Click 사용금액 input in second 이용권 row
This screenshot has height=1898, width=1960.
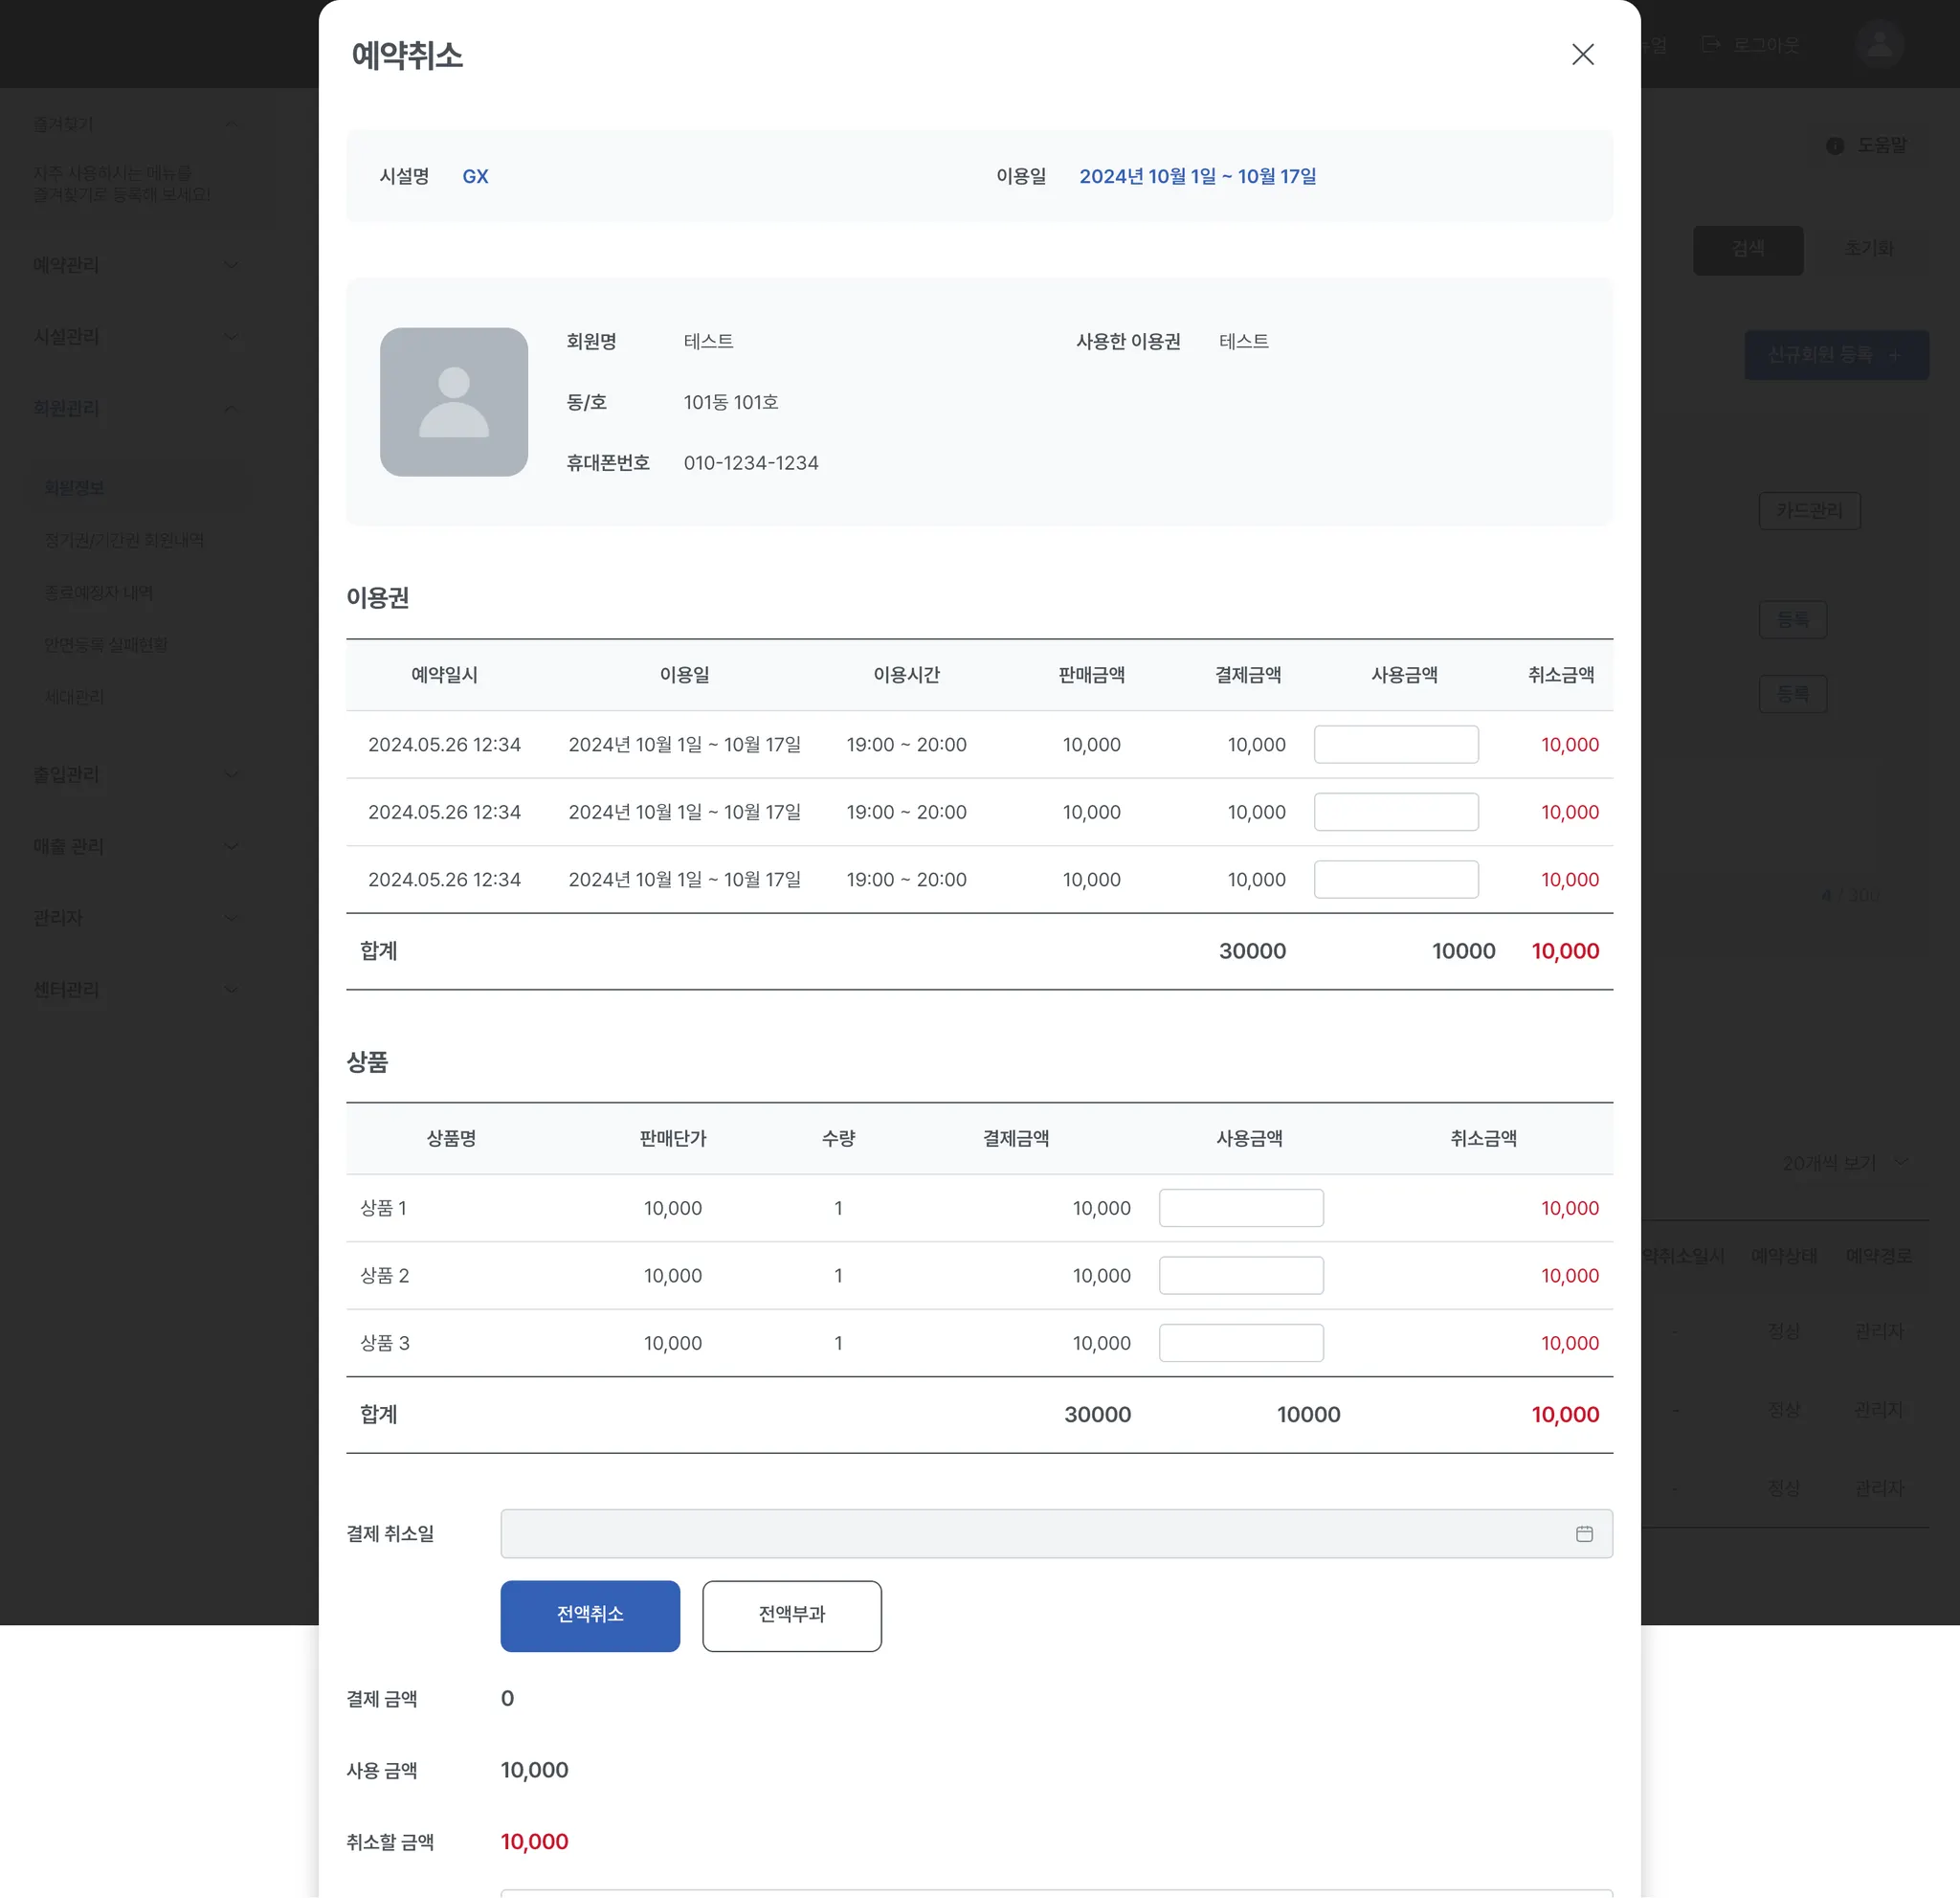coord(1395,812)
